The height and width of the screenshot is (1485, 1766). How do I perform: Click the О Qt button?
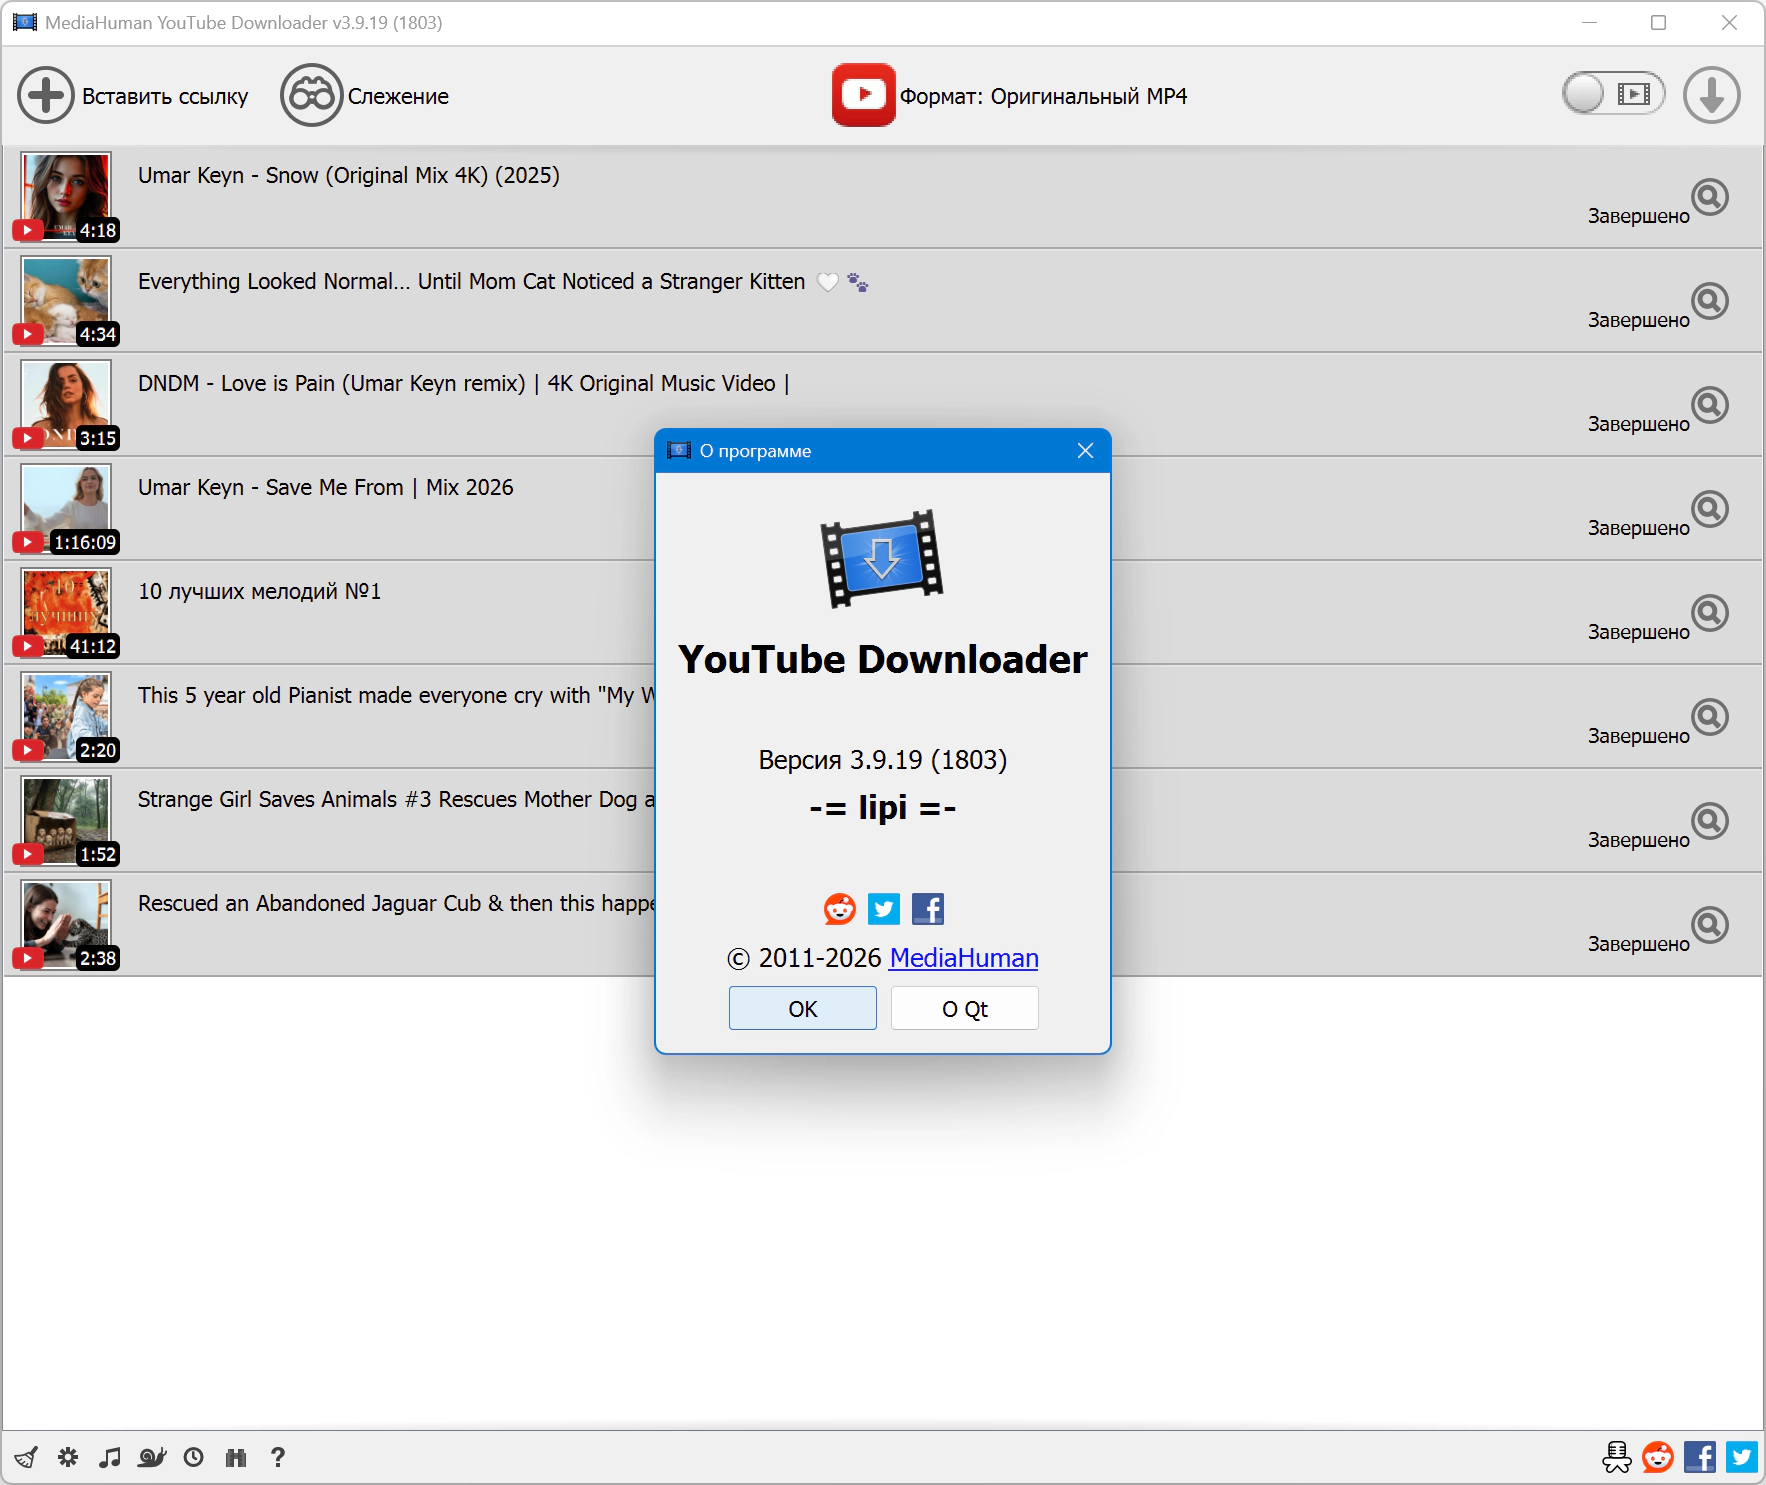point(964,1009)
